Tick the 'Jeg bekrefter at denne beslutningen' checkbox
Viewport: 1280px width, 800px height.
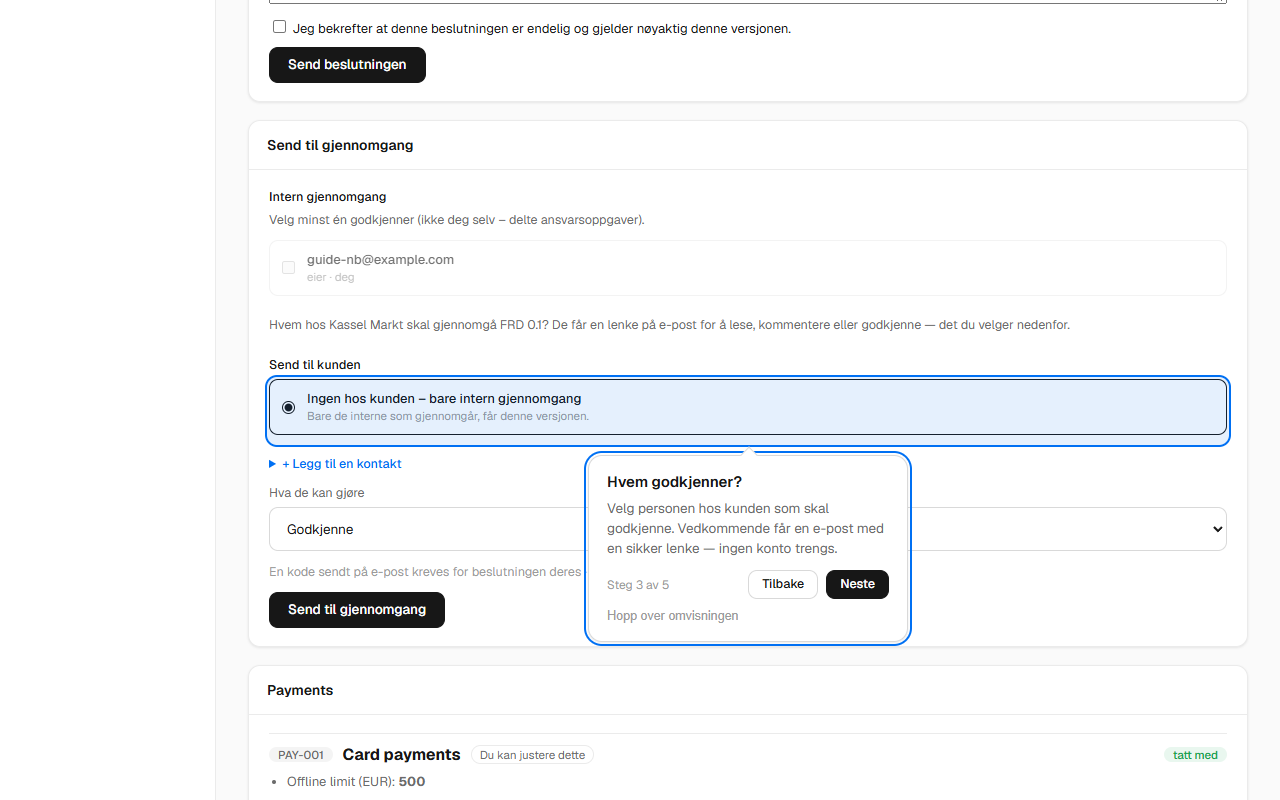click(279, 27)
